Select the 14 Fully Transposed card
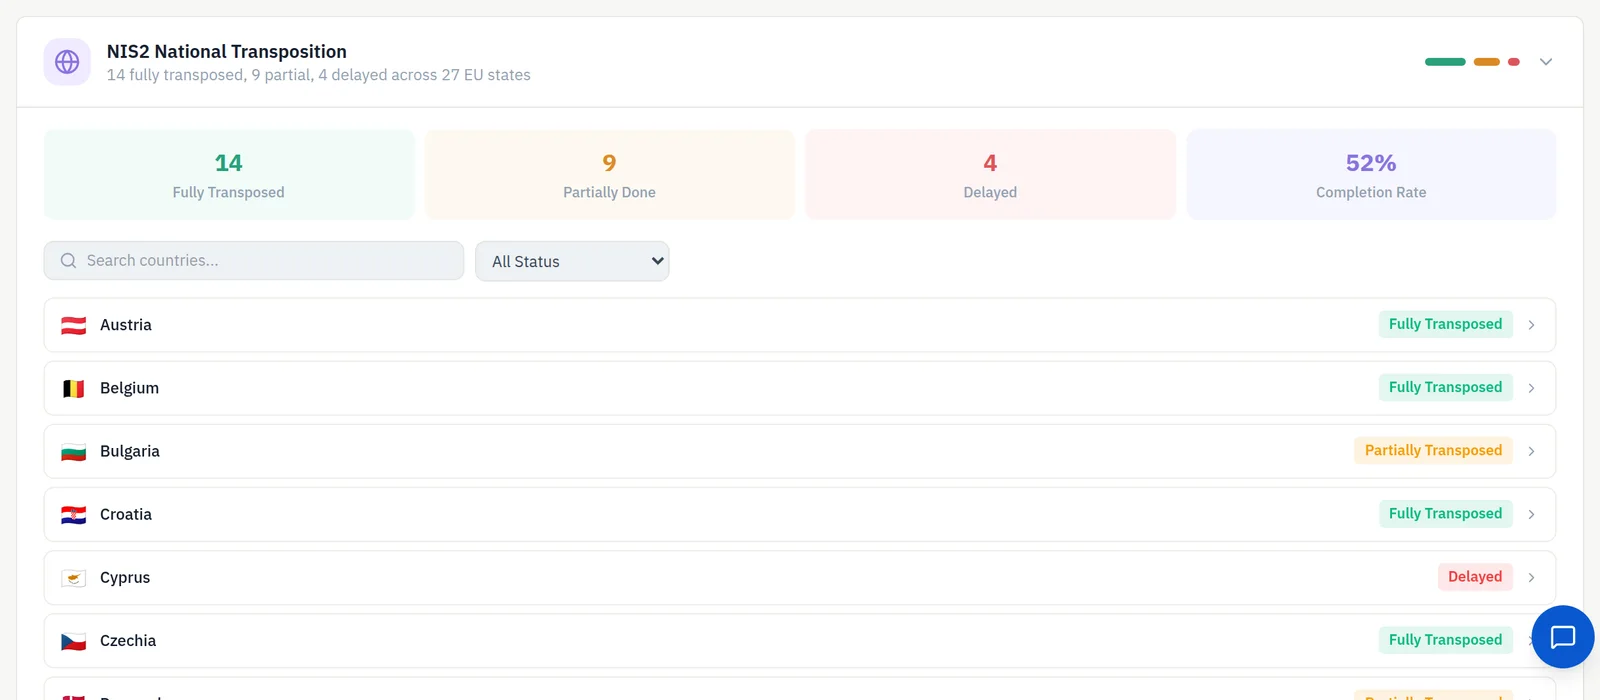The width and height of the screenshot is (1600, 700). pyautogui.click(x=229, y=174)
